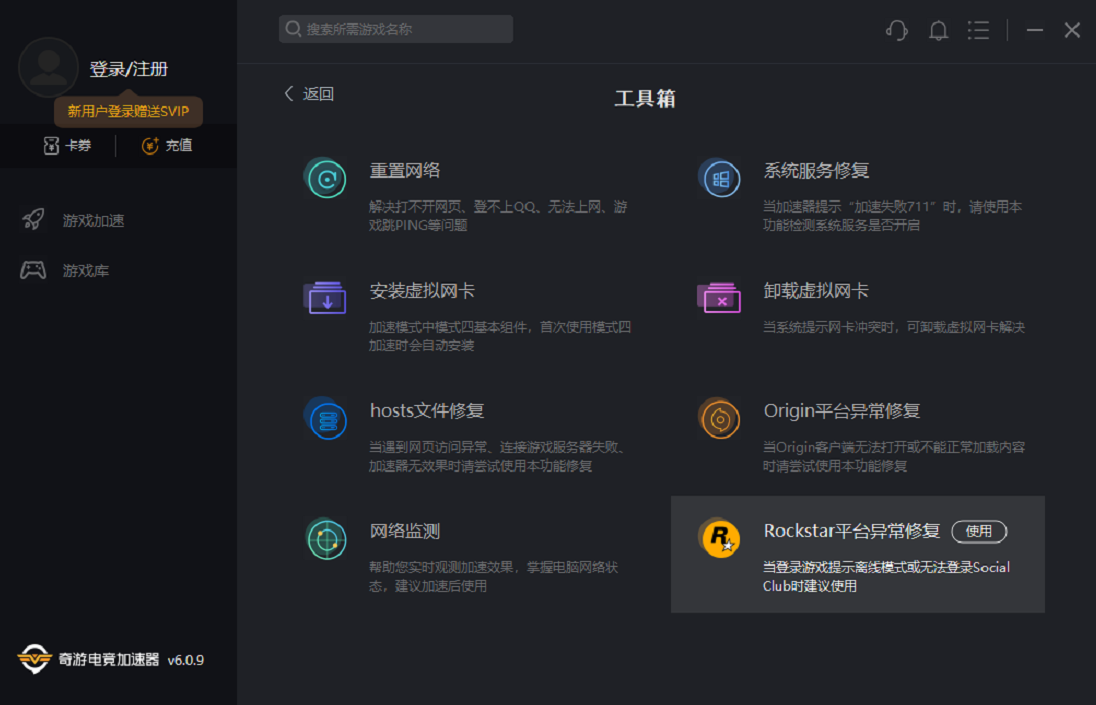Click the 网络监测 description text
The width and height of the screenshot is (1096, 705).
(493, 576)
